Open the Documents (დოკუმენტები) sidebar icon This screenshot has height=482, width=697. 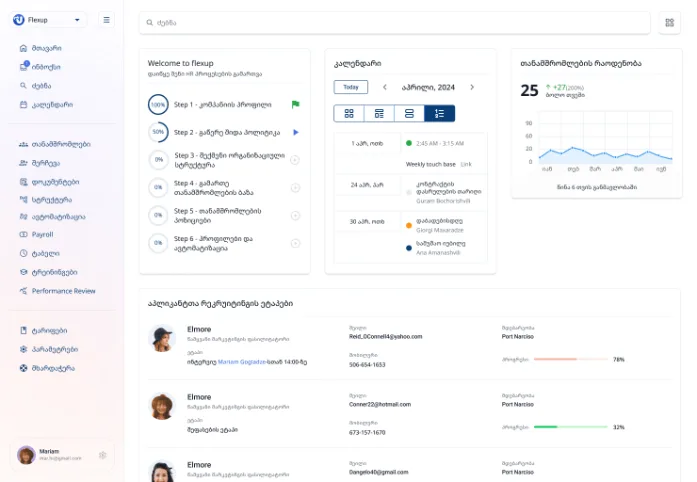(23, 182)
